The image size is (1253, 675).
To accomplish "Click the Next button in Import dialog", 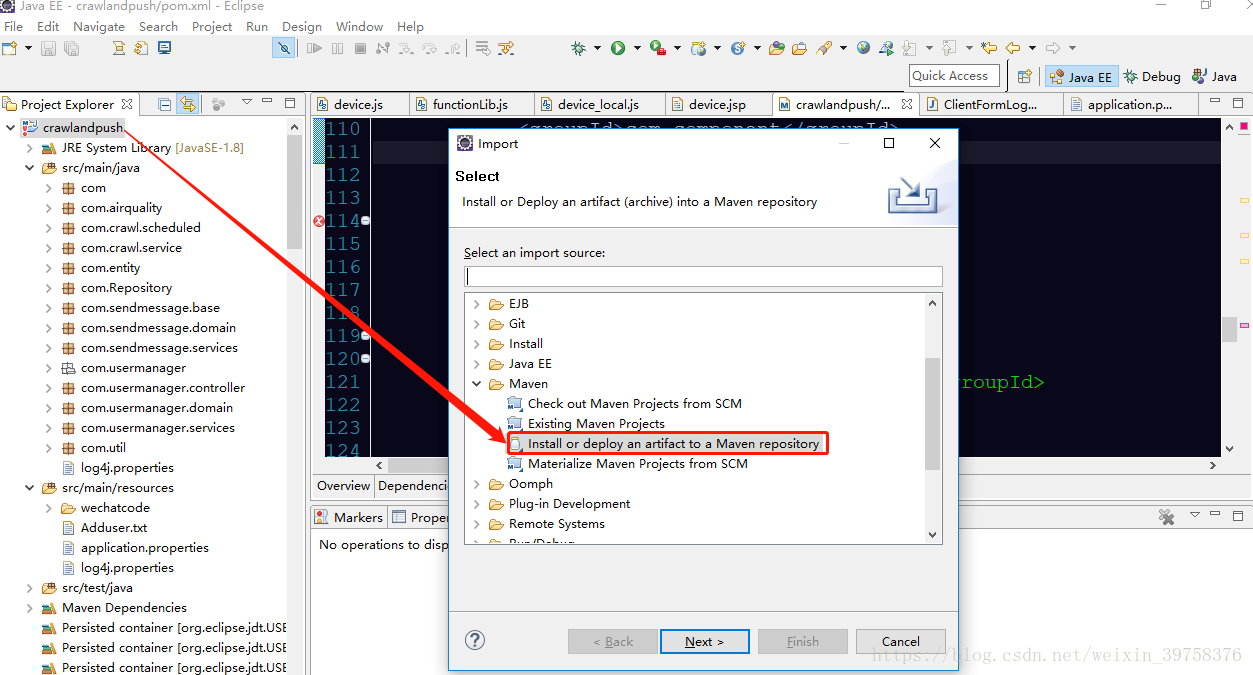I will click(704, 642).
